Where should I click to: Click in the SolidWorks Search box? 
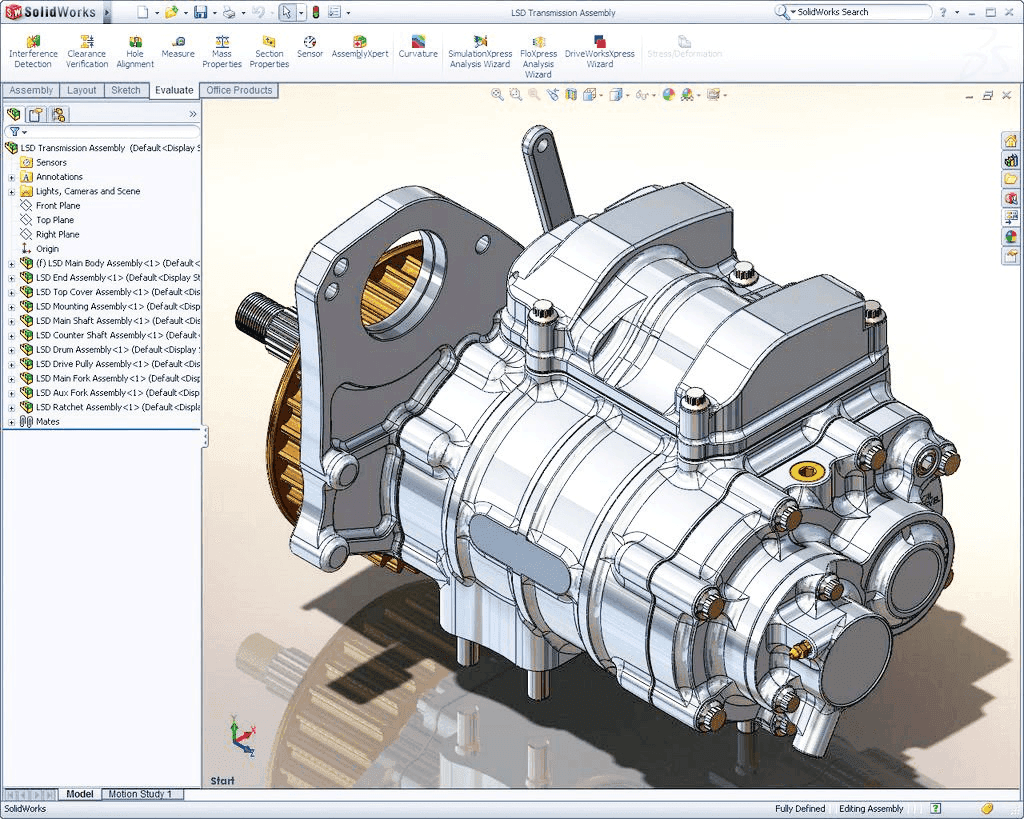coord(861,12)
